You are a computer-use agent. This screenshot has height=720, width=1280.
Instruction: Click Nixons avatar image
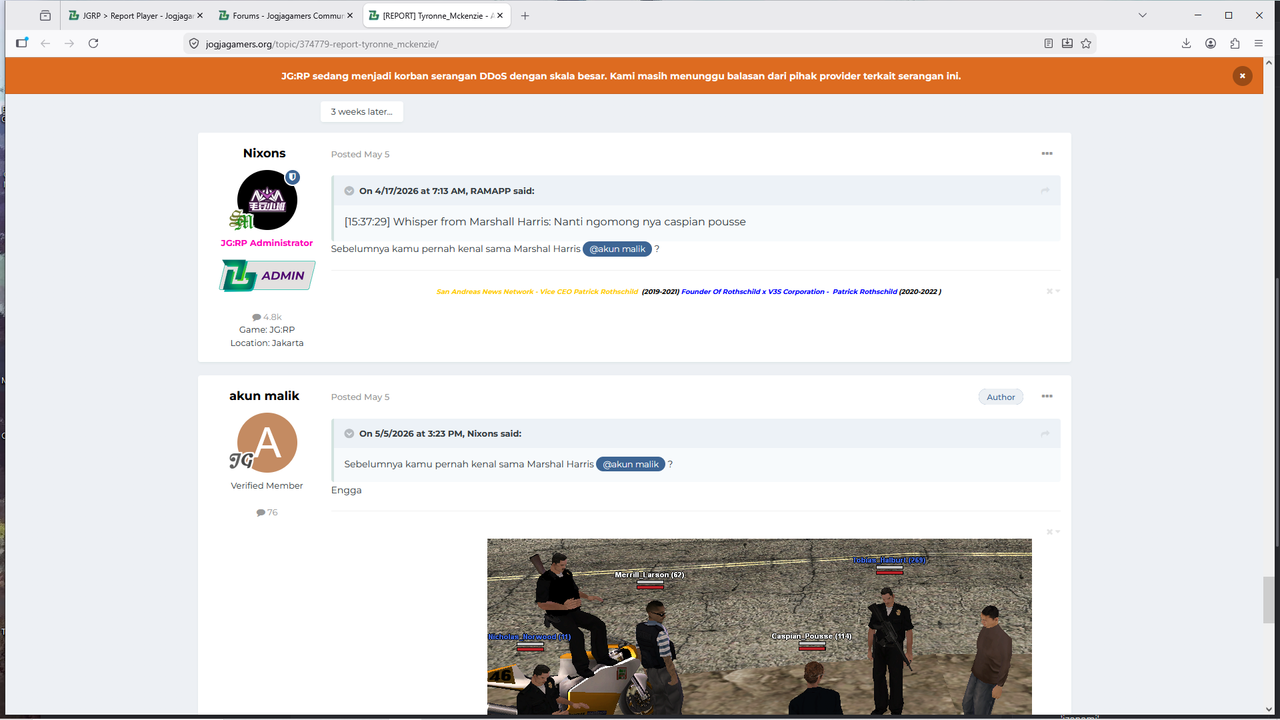267,200
